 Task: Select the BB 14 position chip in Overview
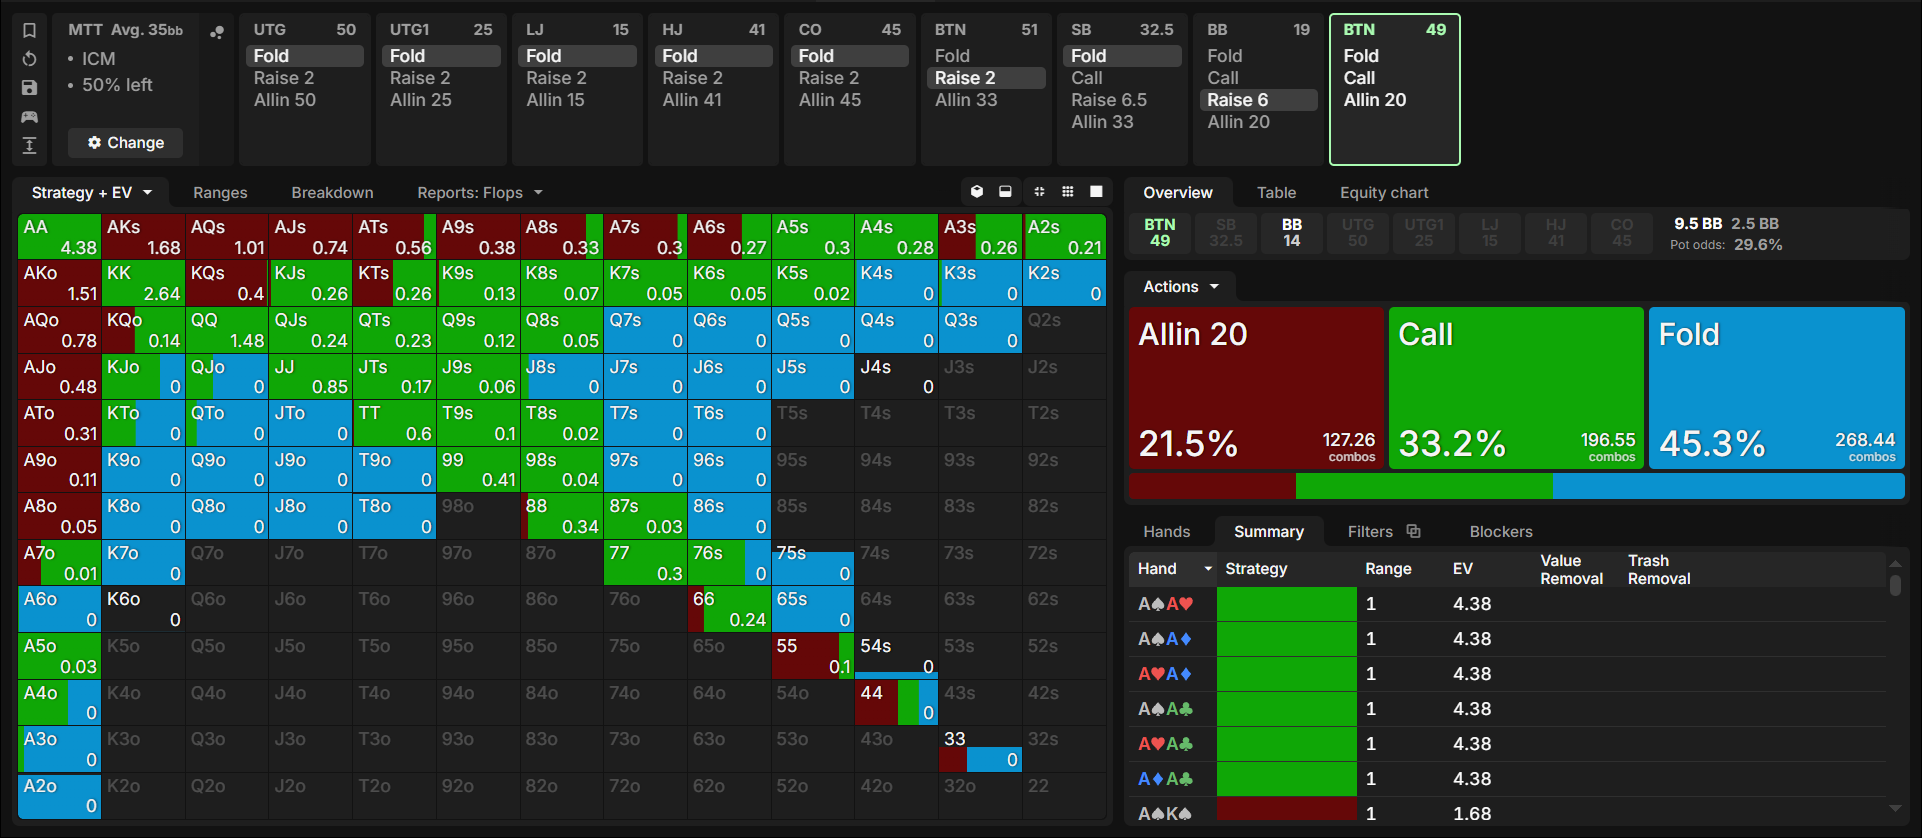(1292, 233)
